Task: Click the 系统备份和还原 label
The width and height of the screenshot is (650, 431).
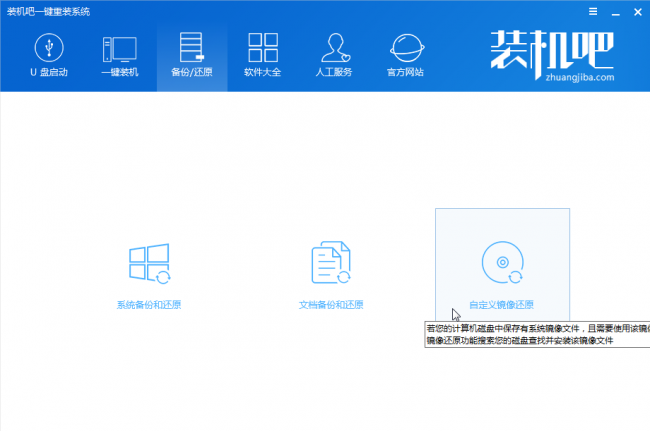Action: pos(149,305)
